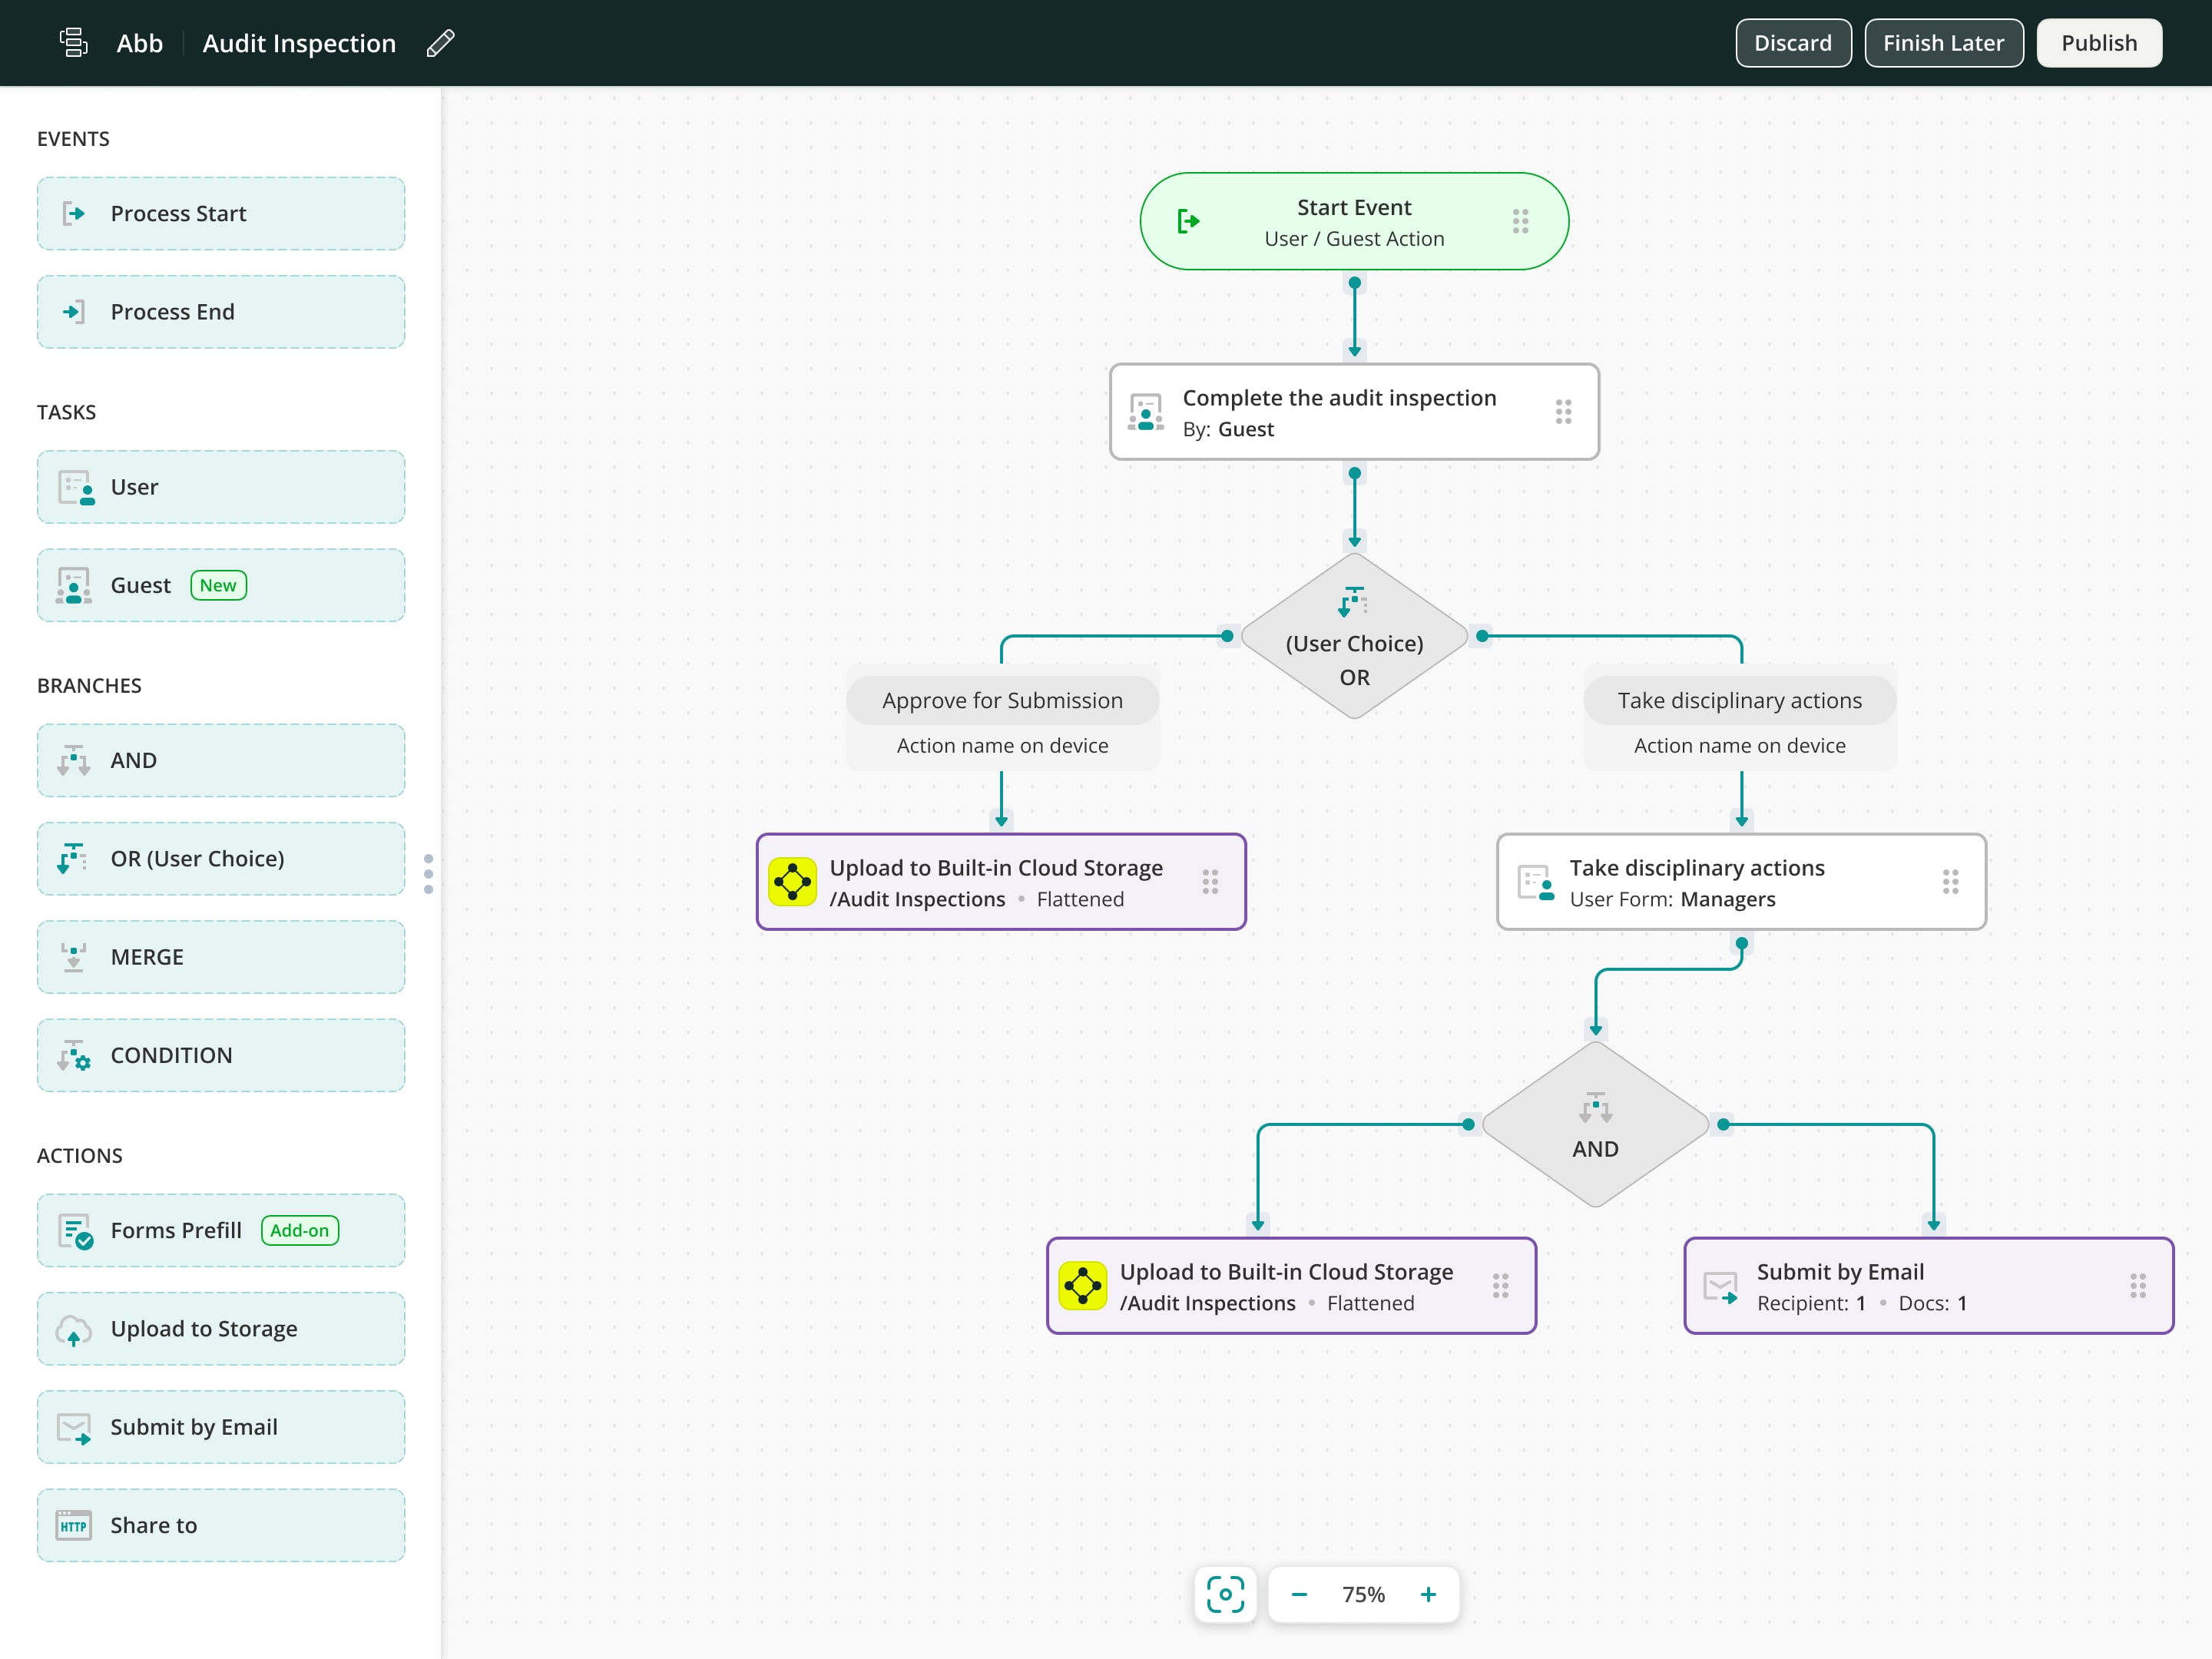Image resolution: width=2212 pixels, height=1659 pixels.
Task: Click the grip dots on Take disciplinary actions node
Action: click(1949, 882)
